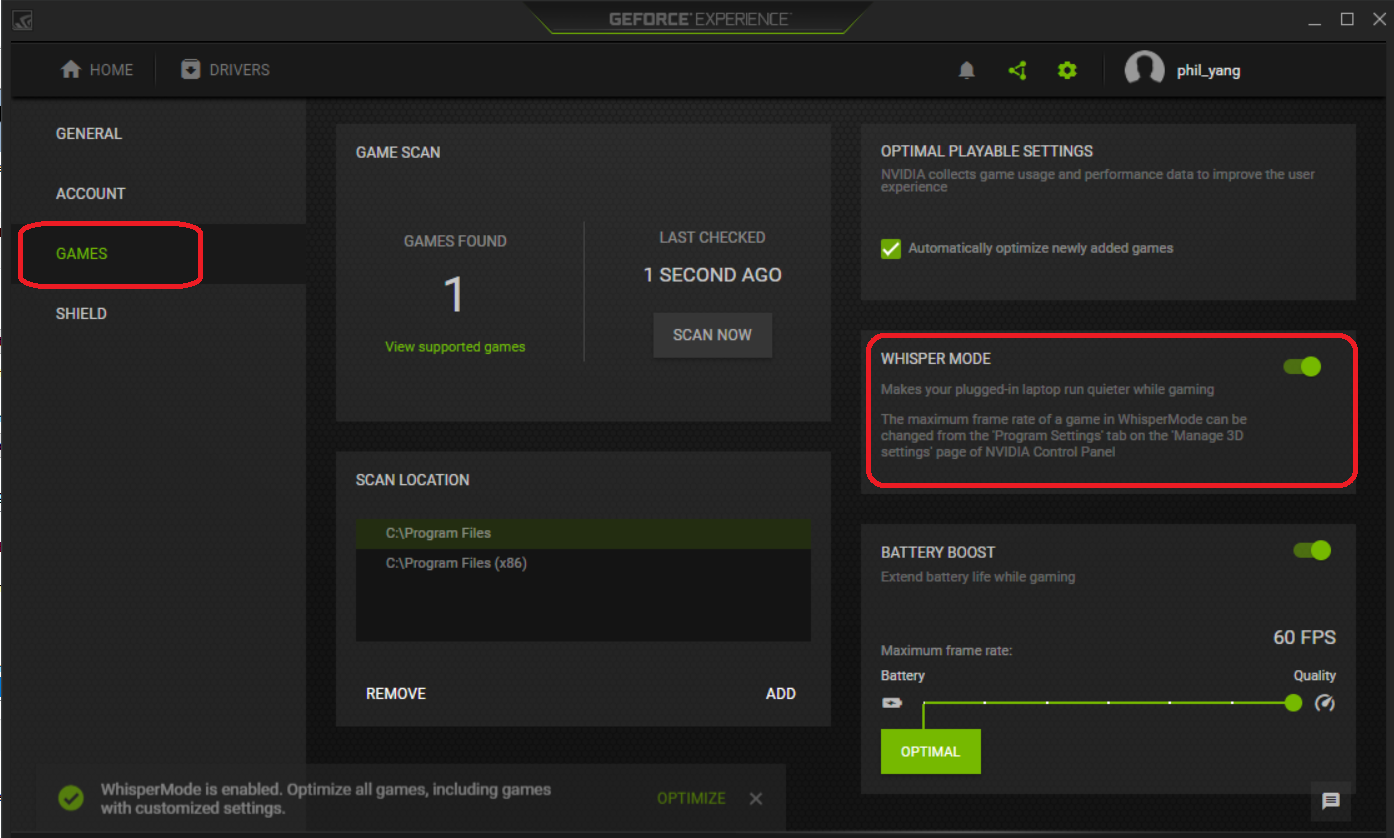Open the notifications bell
This screenshot has width=1394, height=838.
click(x=966, y=70)
